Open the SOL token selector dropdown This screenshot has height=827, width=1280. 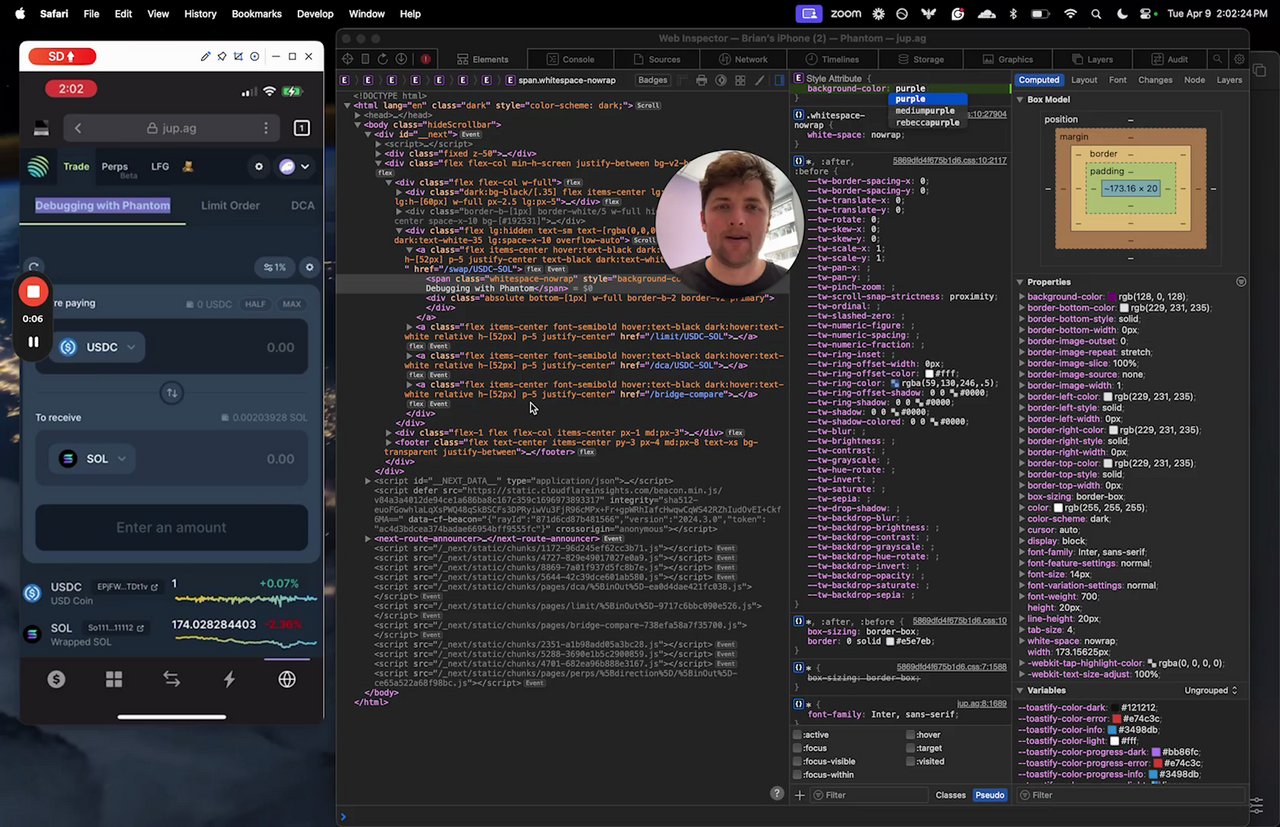pos(93,459)
